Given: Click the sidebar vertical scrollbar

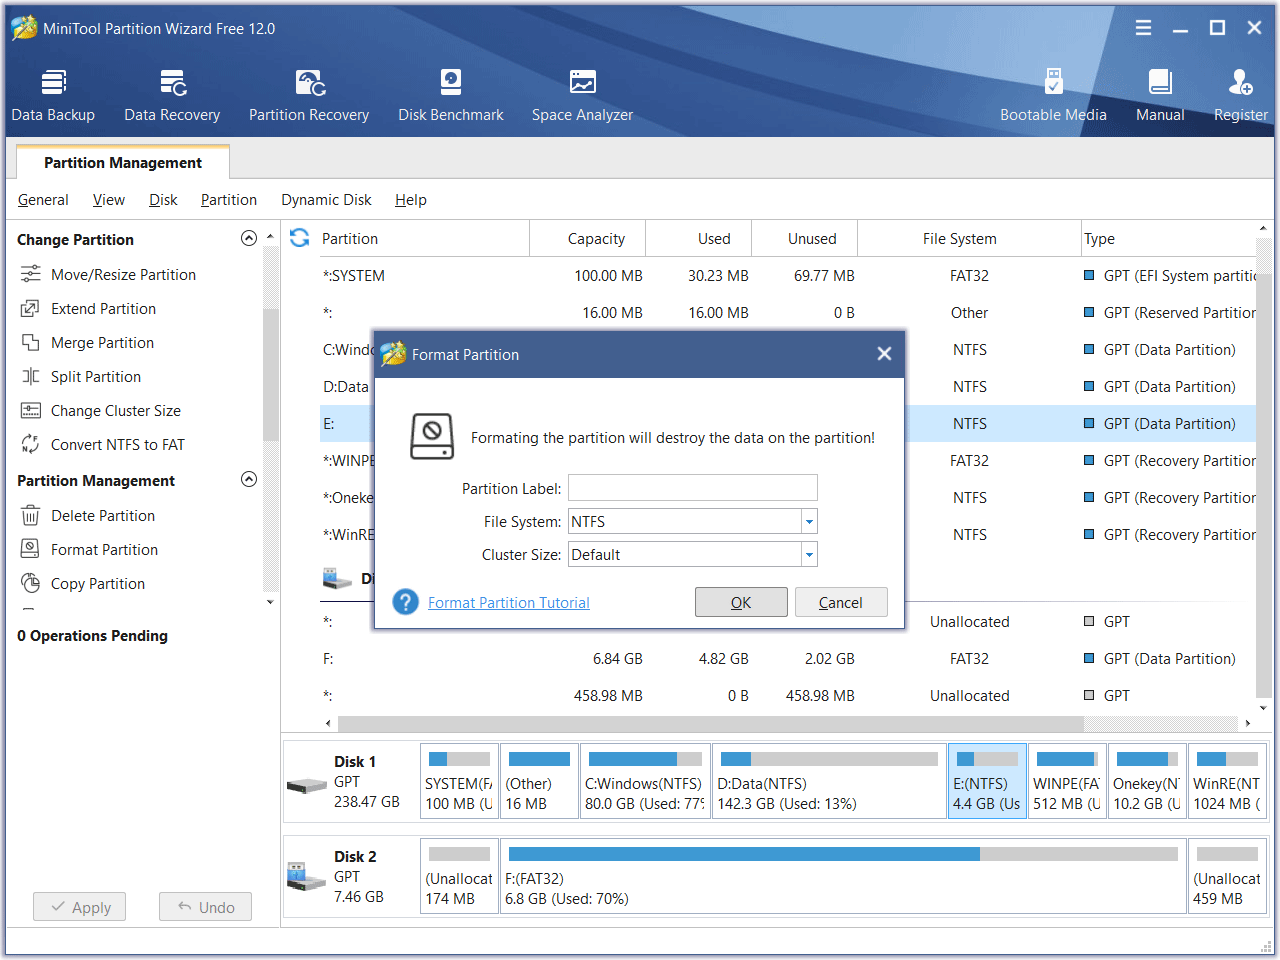Looking at the screenshot, I should click(270, 375).
